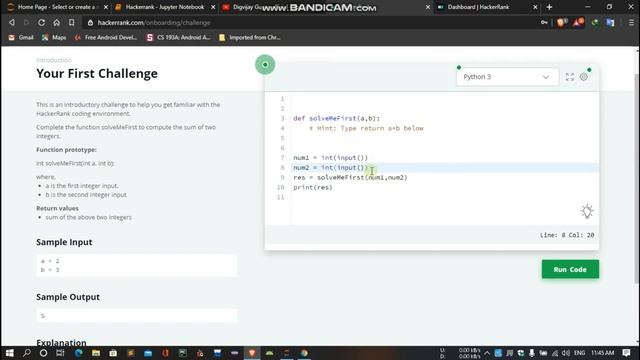The width and height of the screenshot is (640, 360).
Task: Open the saved passwords key icon
Action: [x=544, y=22]
